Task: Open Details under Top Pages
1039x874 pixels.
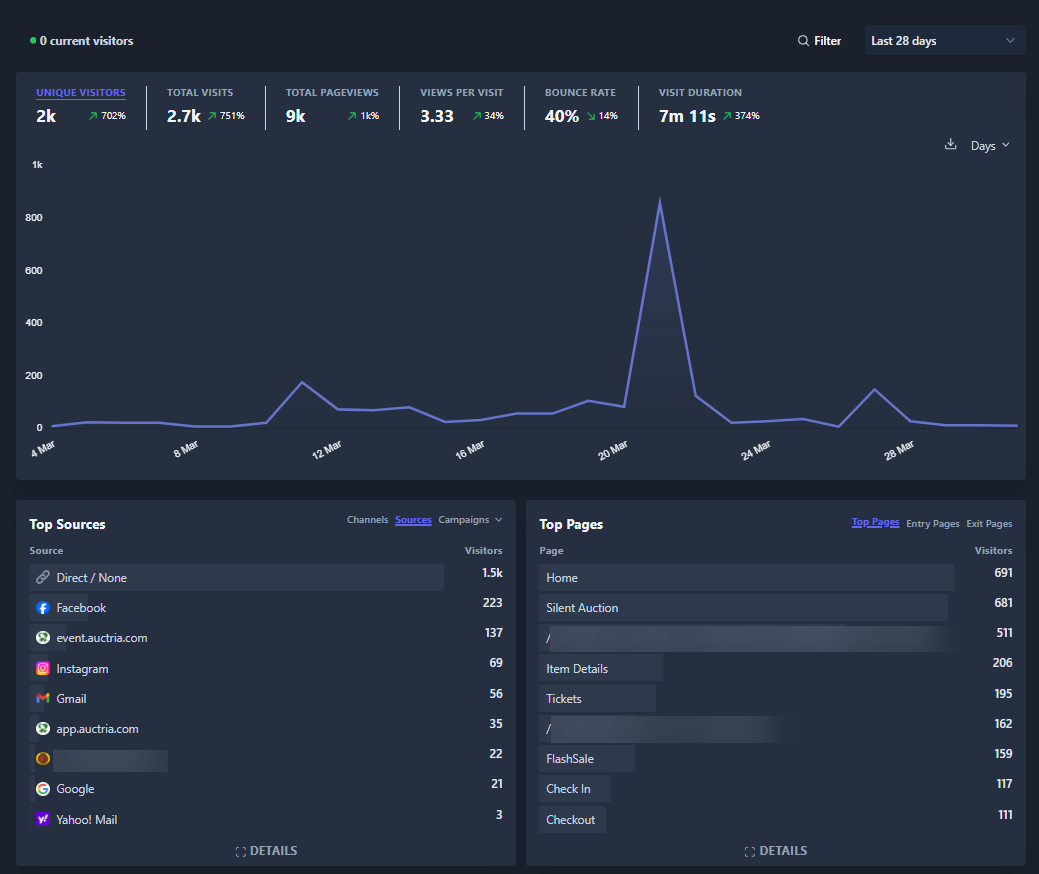Action: point(776,851)
